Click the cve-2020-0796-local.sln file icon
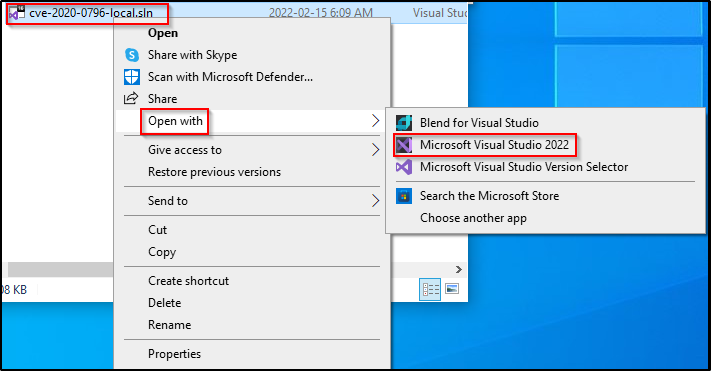 click(17, 13)
